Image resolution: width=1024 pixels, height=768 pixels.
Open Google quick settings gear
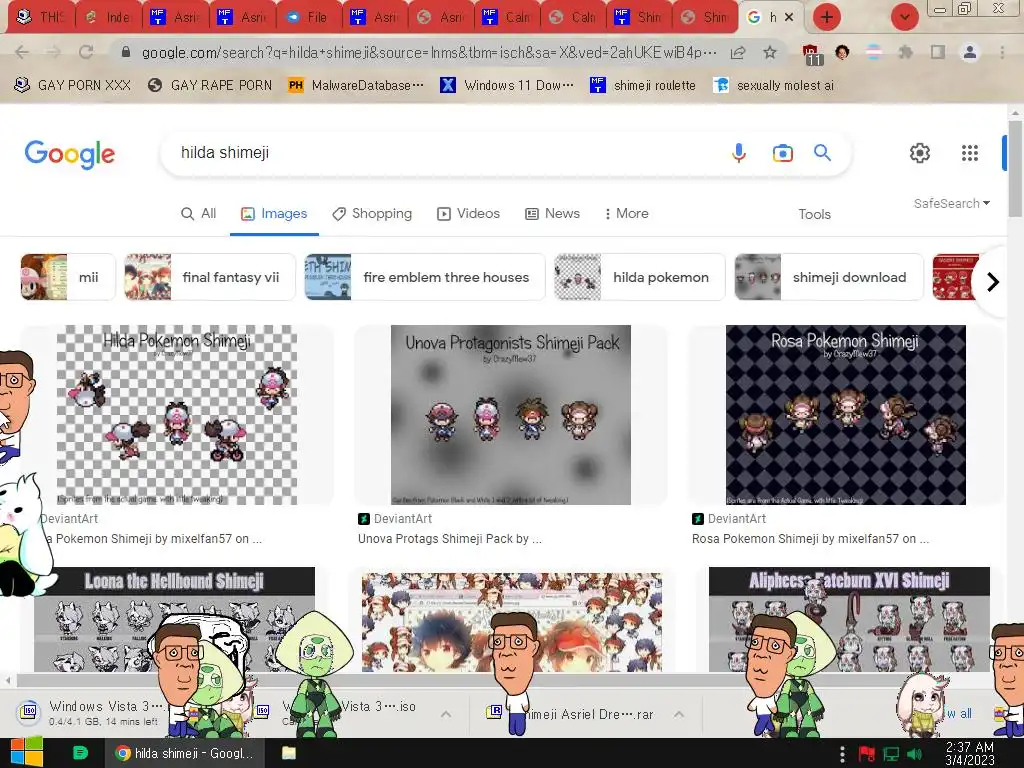pos(920,153)
